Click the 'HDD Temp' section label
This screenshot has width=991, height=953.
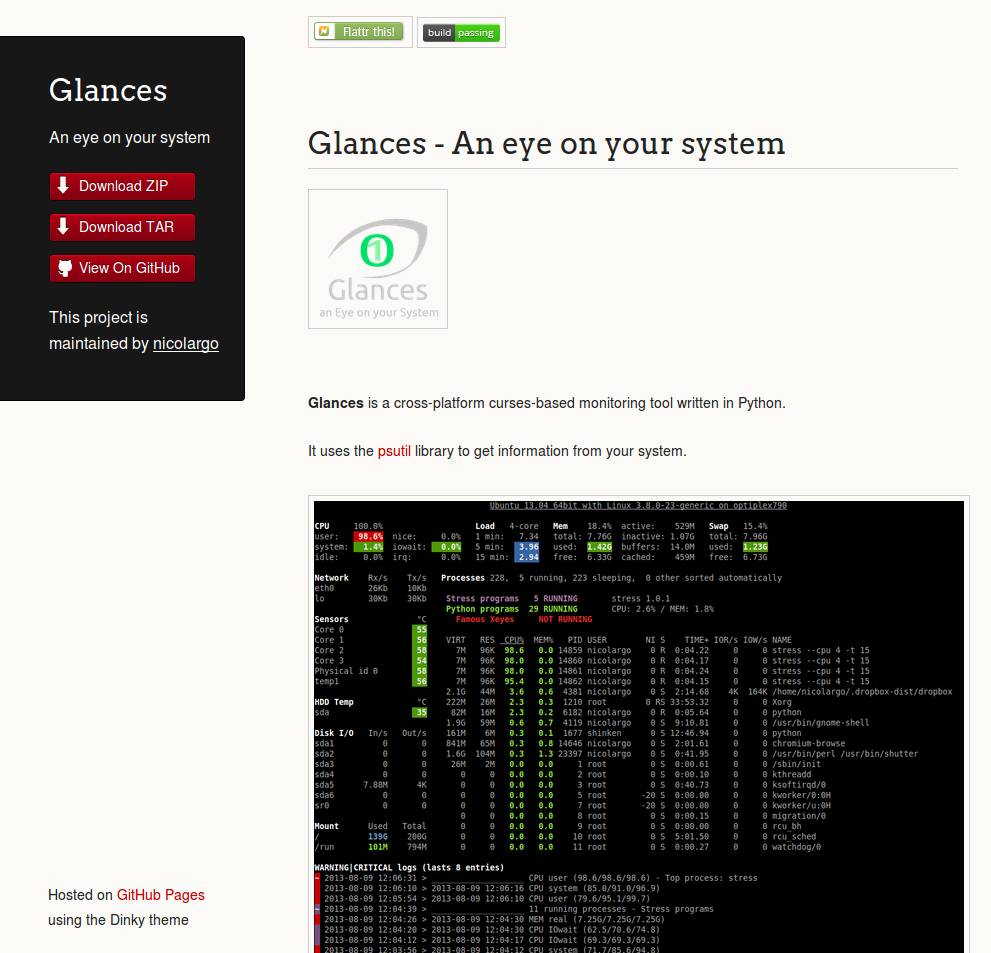pyautogui.click(x=334, y=702)
